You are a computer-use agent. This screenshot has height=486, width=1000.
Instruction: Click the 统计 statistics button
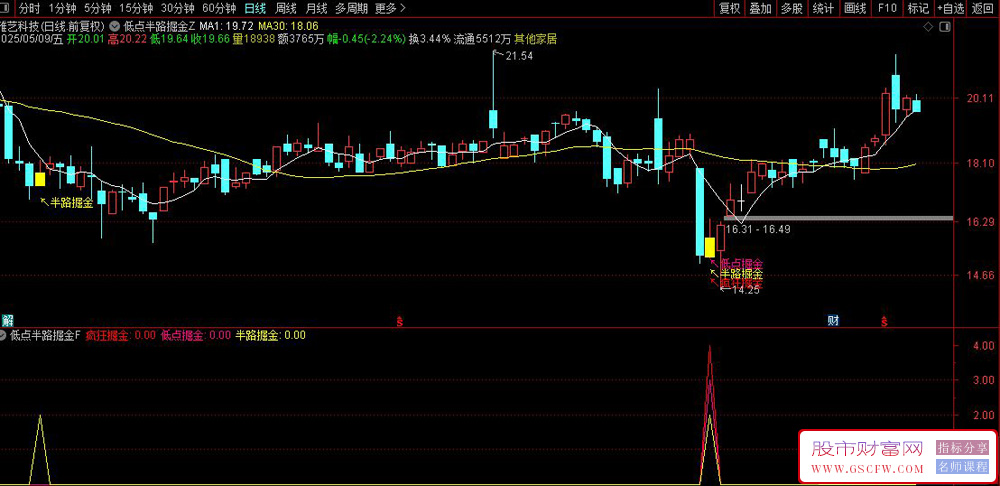click(x=823, y=8)
